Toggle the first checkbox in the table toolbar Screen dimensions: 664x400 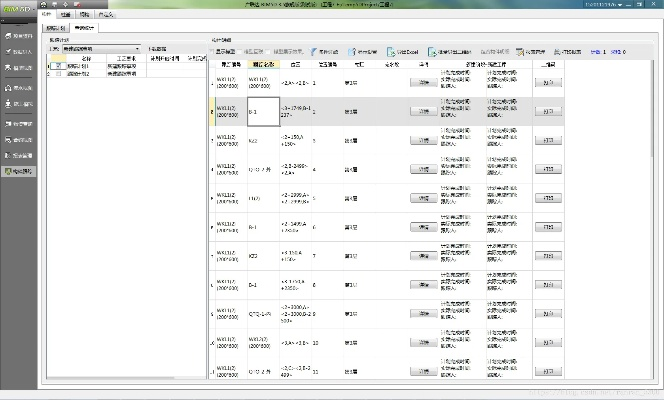[x=213, y=49]
